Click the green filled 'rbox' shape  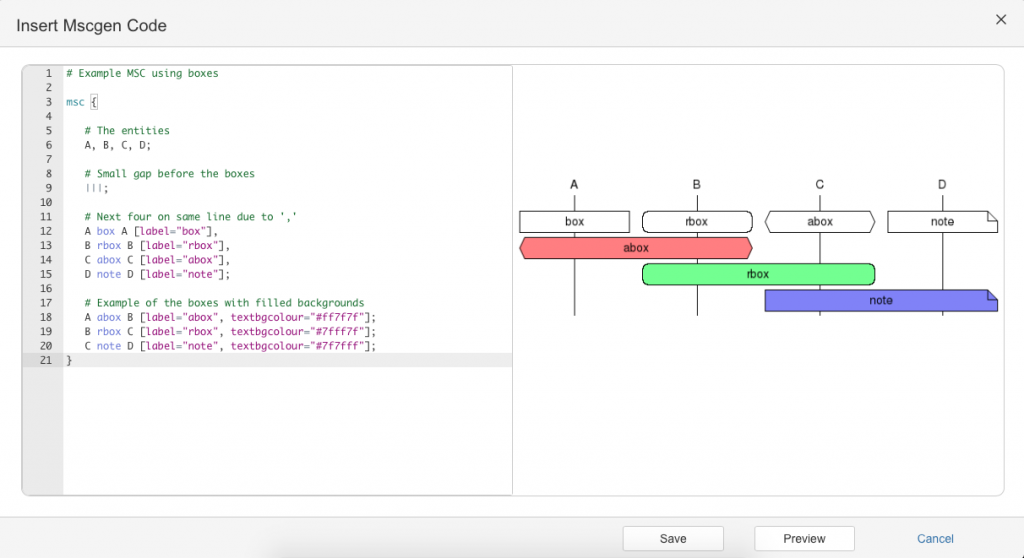coord(758,274)
